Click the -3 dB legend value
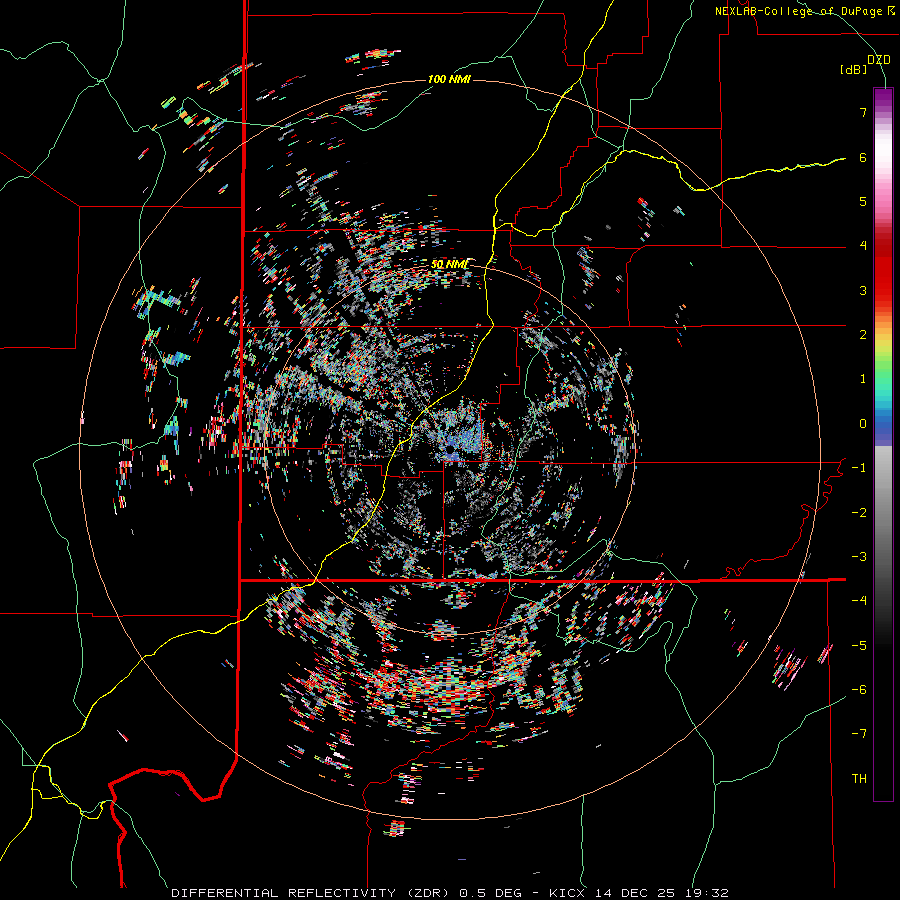900x900 pixels. click(859, 557)
